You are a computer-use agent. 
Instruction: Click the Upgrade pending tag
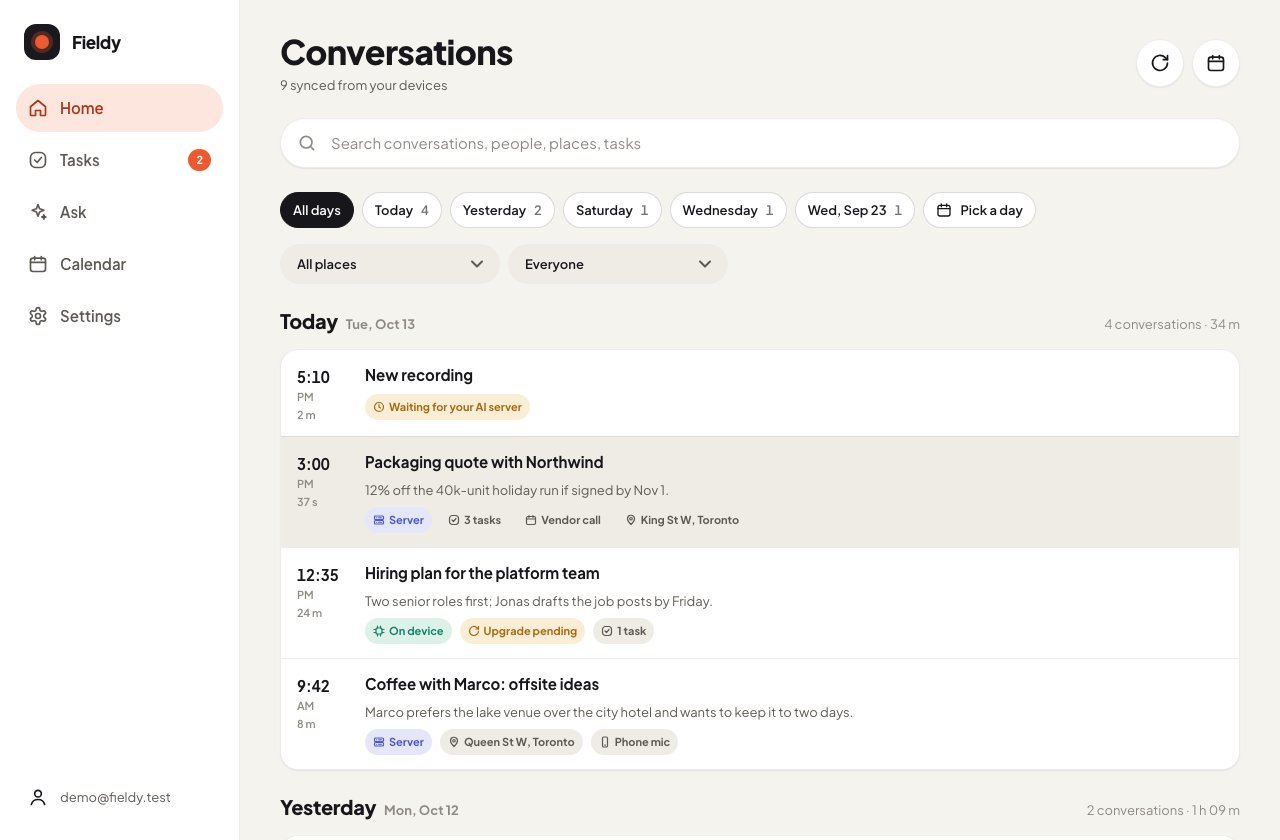[522, 631]
